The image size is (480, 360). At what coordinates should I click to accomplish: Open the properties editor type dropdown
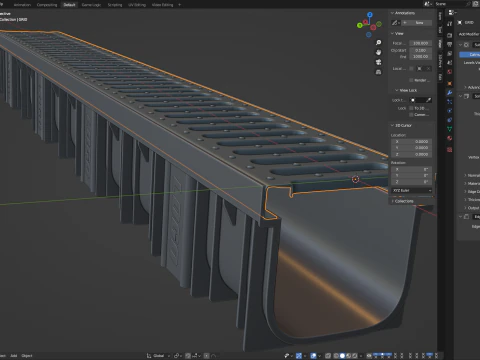[452, 12]
